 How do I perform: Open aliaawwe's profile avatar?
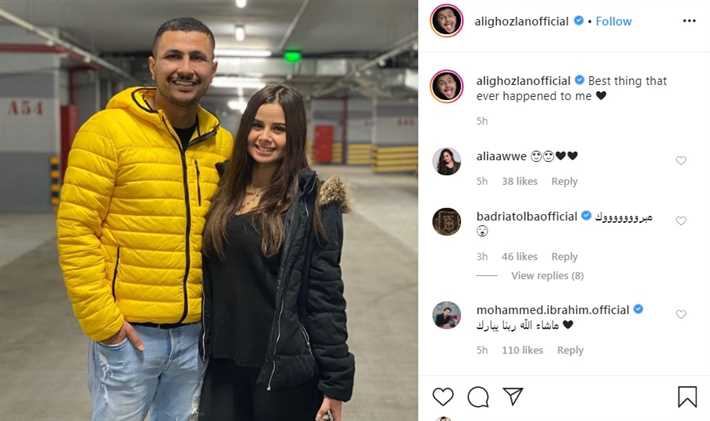pos(447,161)
